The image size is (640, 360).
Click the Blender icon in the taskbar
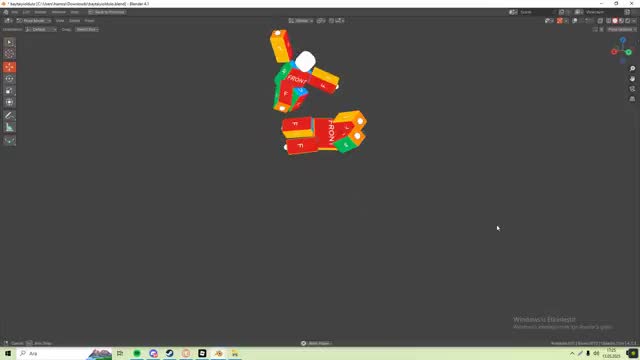point(218,353)
